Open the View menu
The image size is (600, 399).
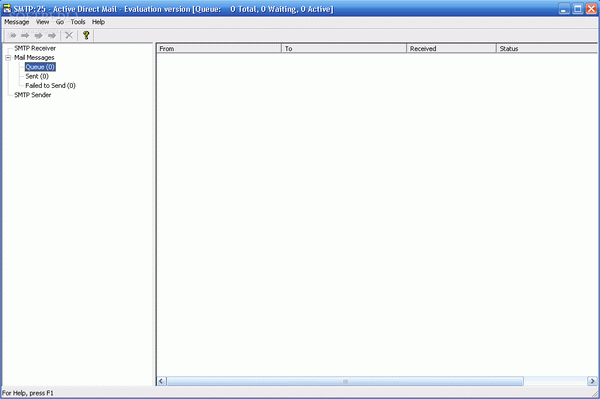[x=42, y=22]
